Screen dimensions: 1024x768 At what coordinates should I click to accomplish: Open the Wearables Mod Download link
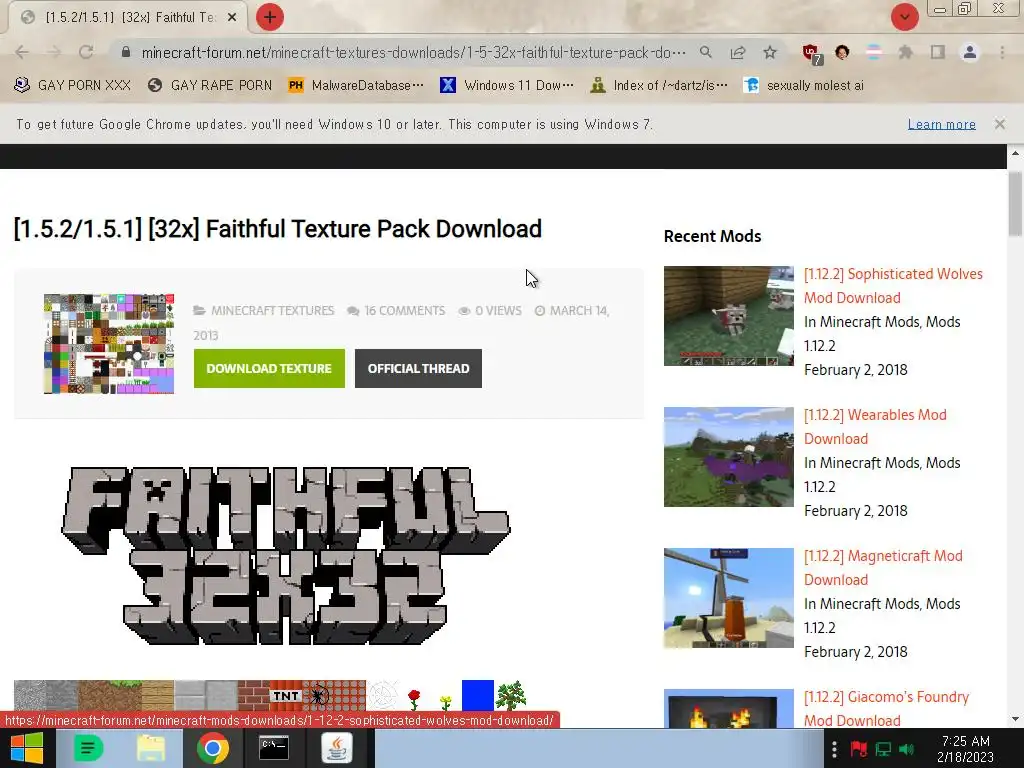875,426
